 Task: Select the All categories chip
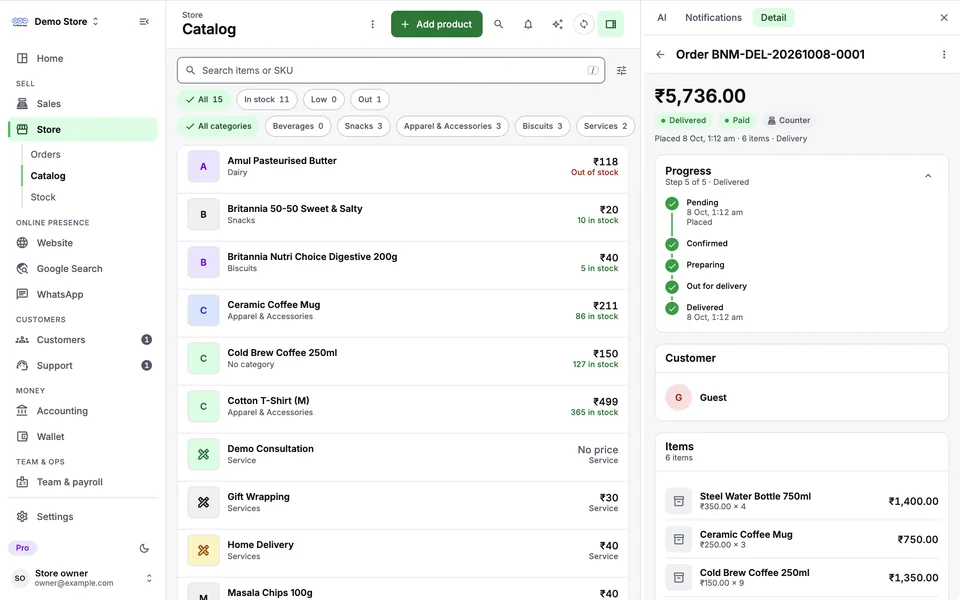click(218, 126)
